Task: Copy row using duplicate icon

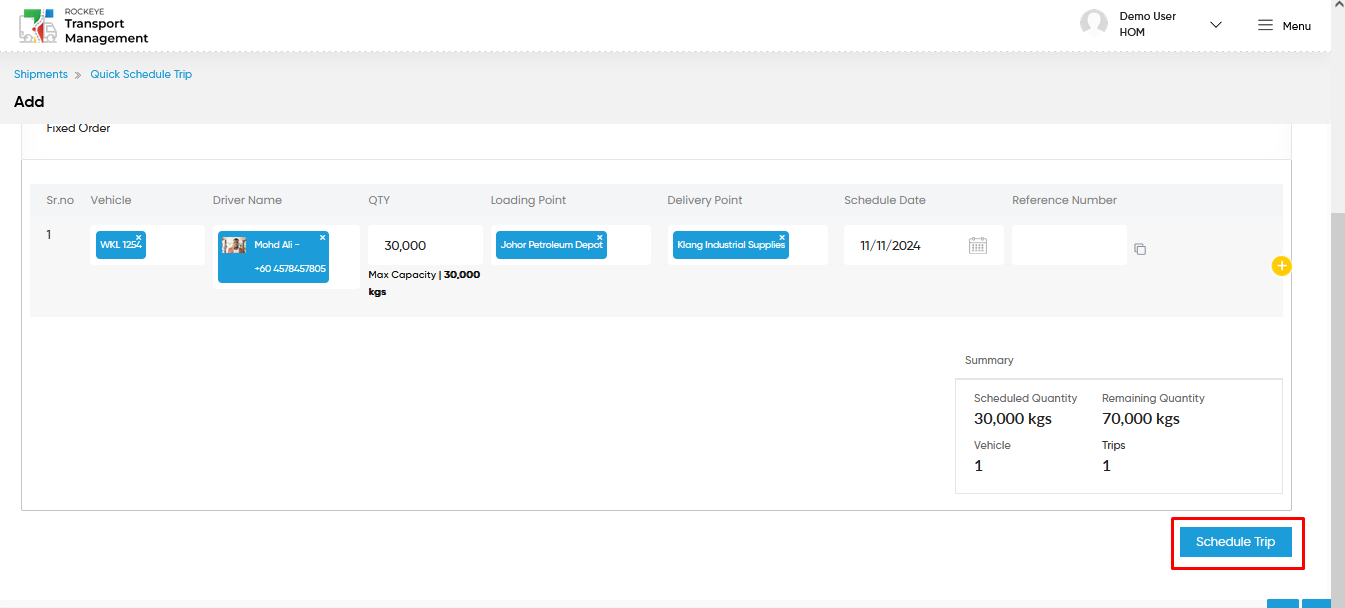Action: click(1140, 249)
